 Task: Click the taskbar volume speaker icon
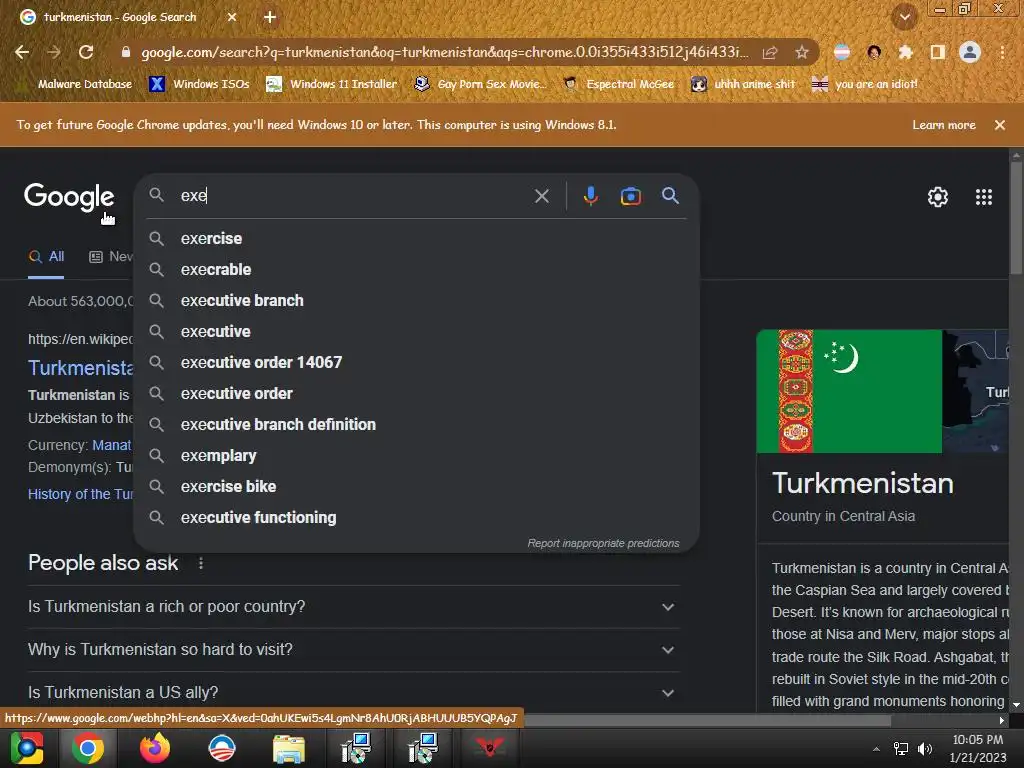click(x=925, y=748)
